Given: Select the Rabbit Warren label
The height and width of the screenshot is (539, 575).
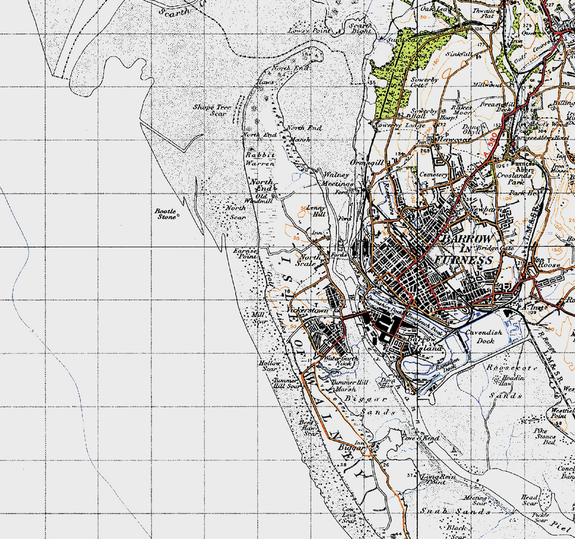Looking at the screenshot, I should (x=260, y=159).
